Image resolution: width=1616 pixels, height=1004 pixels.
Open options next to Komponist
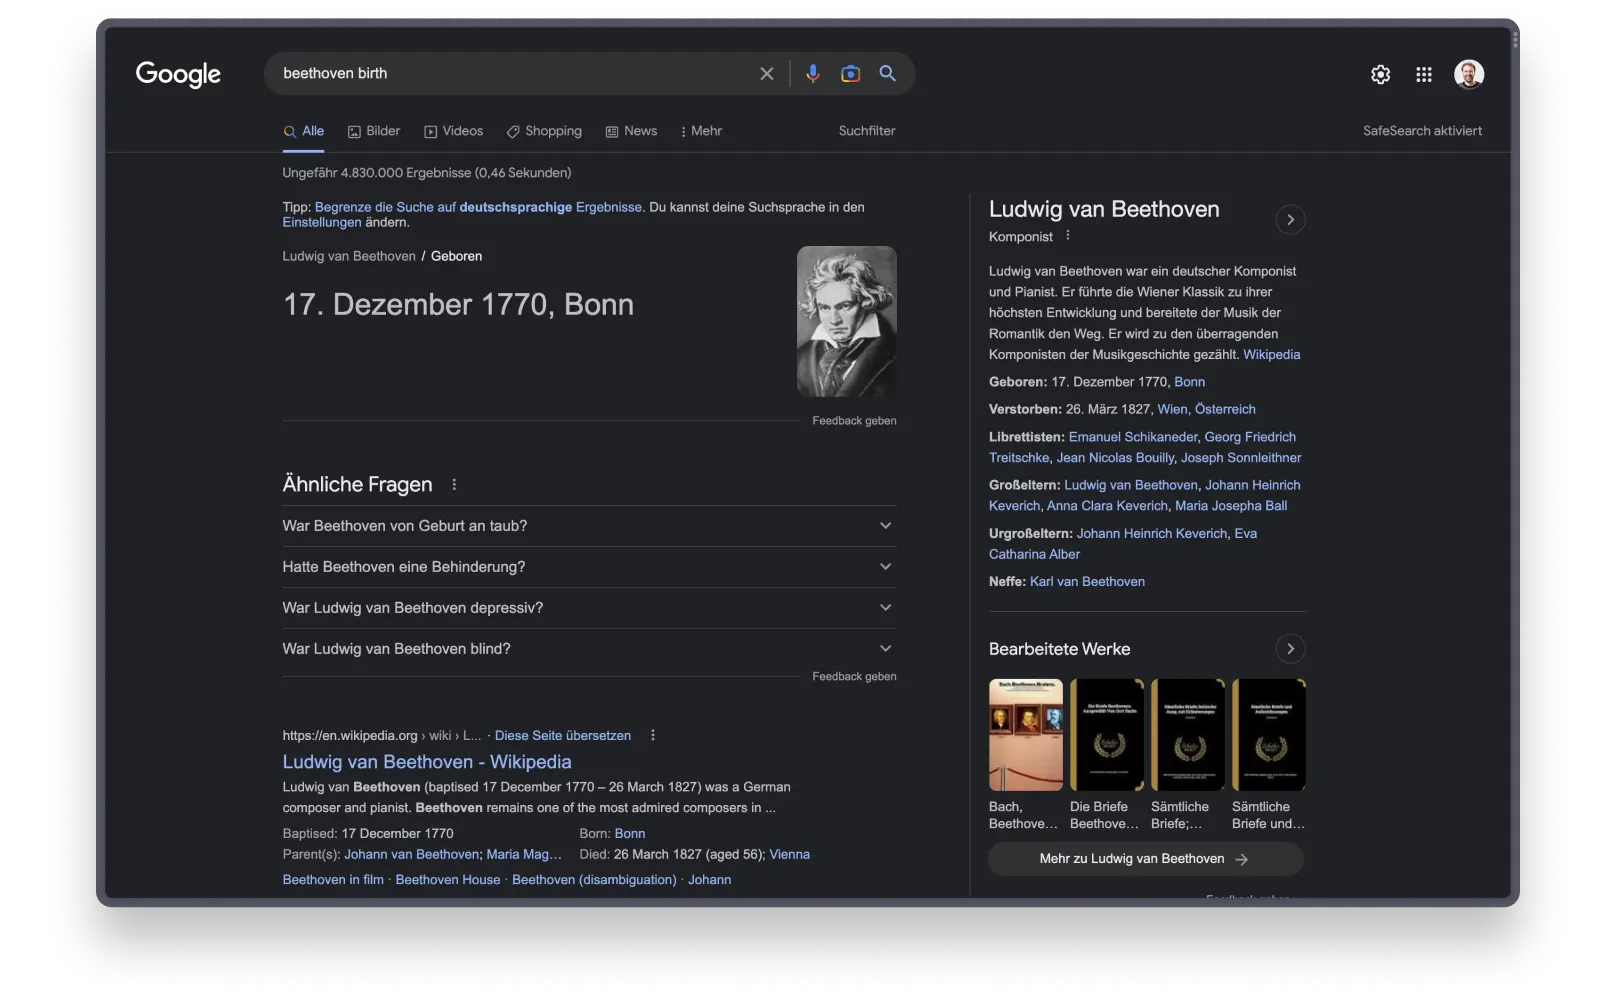click(x=1068, y=236)
